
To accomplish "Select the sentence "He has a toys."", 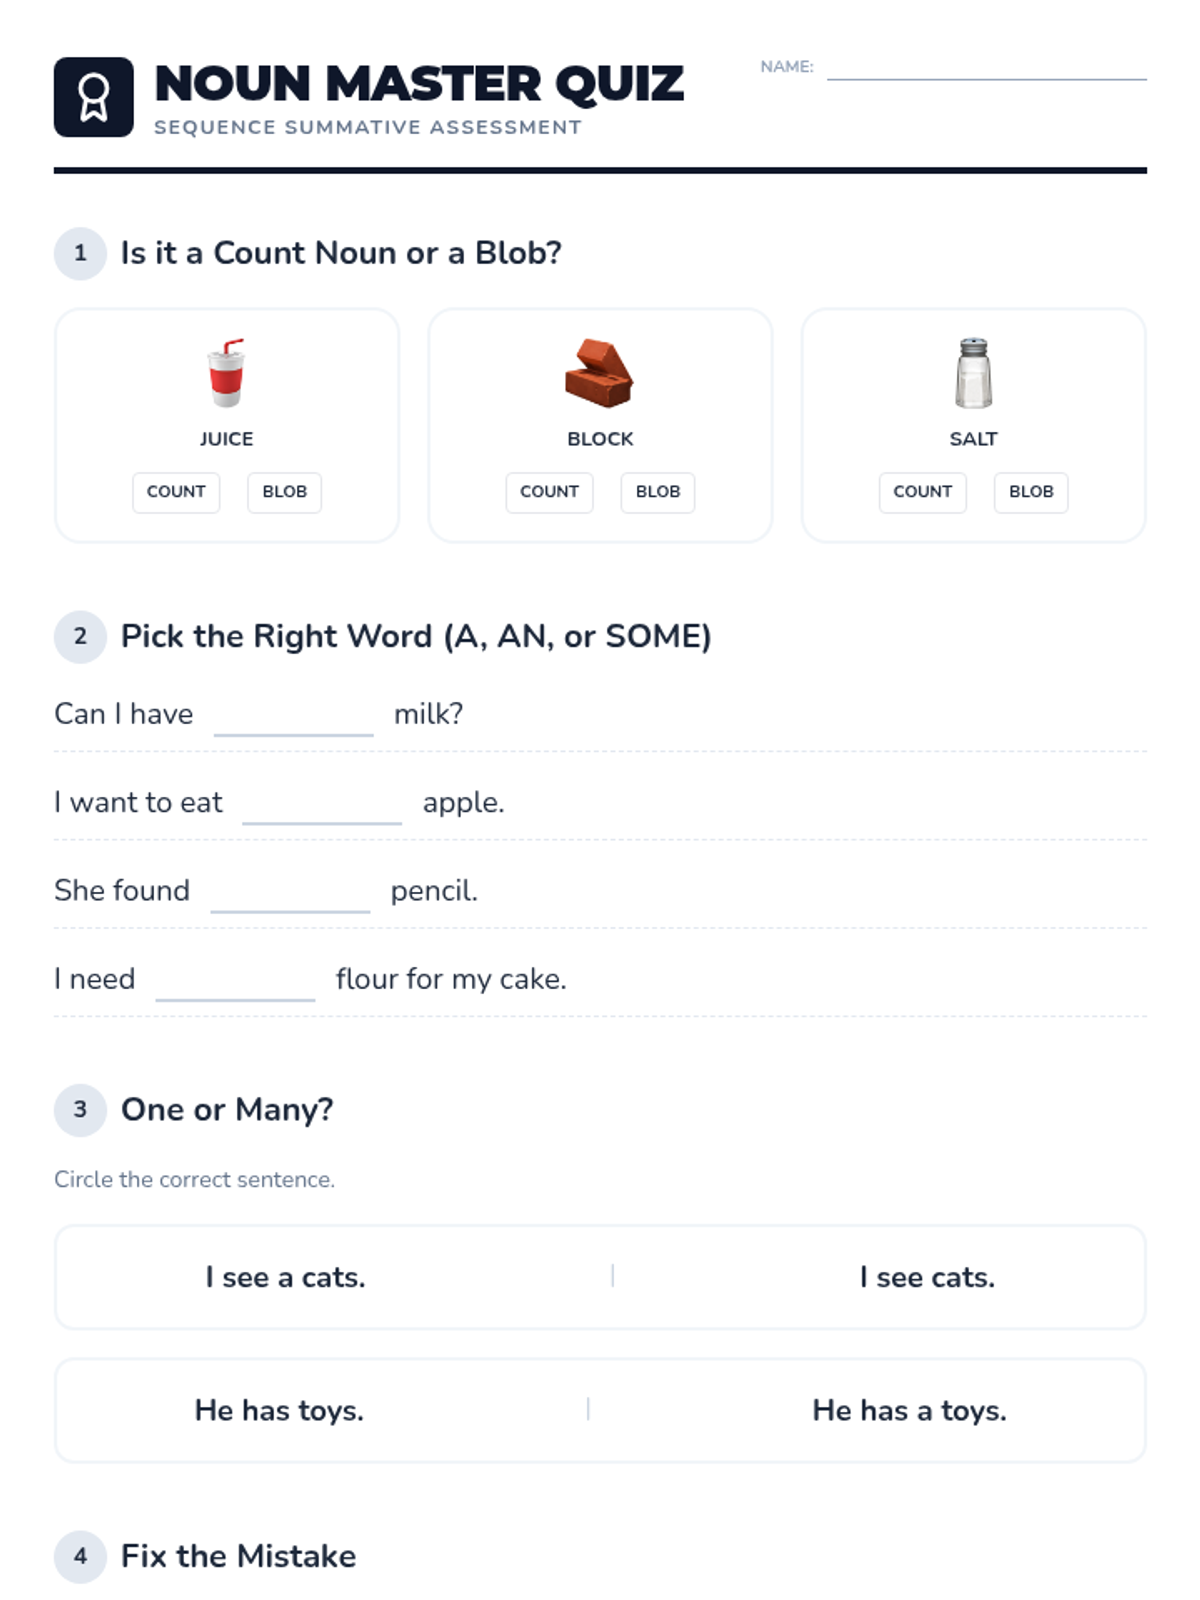I will pos(909,1410).
